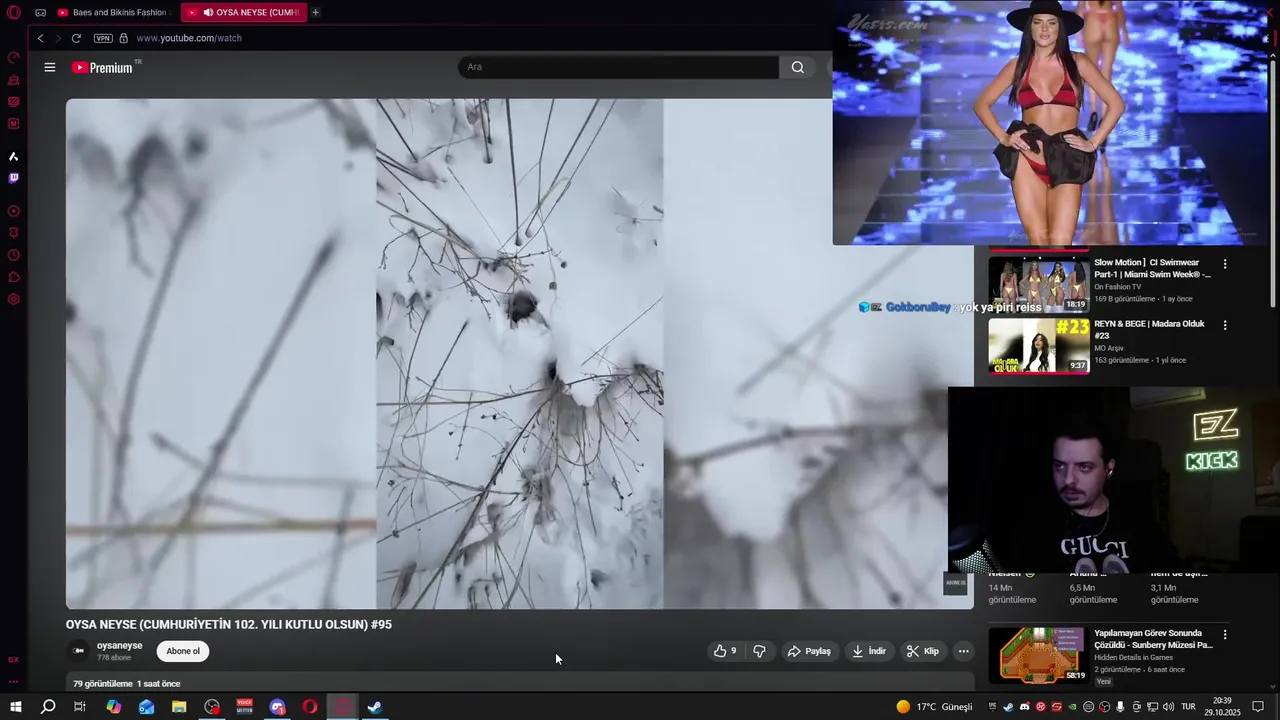This screenshot has height=720, width=1280.
Task: Open 20:39 clock and calendar flyout
Action: click(x=1221, y=706)
